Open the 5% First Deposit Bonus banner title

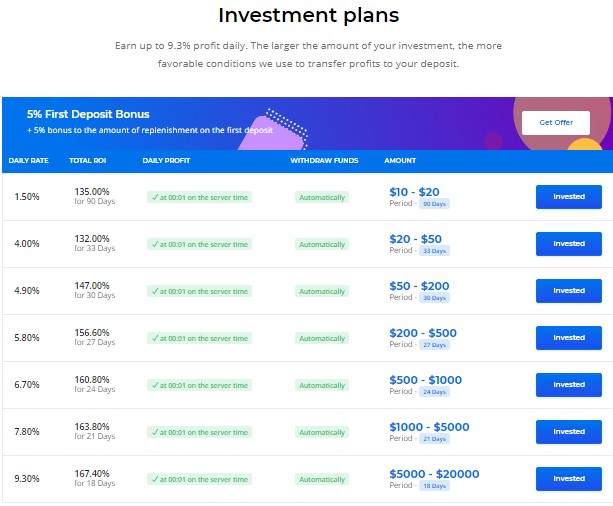[88, 114]
